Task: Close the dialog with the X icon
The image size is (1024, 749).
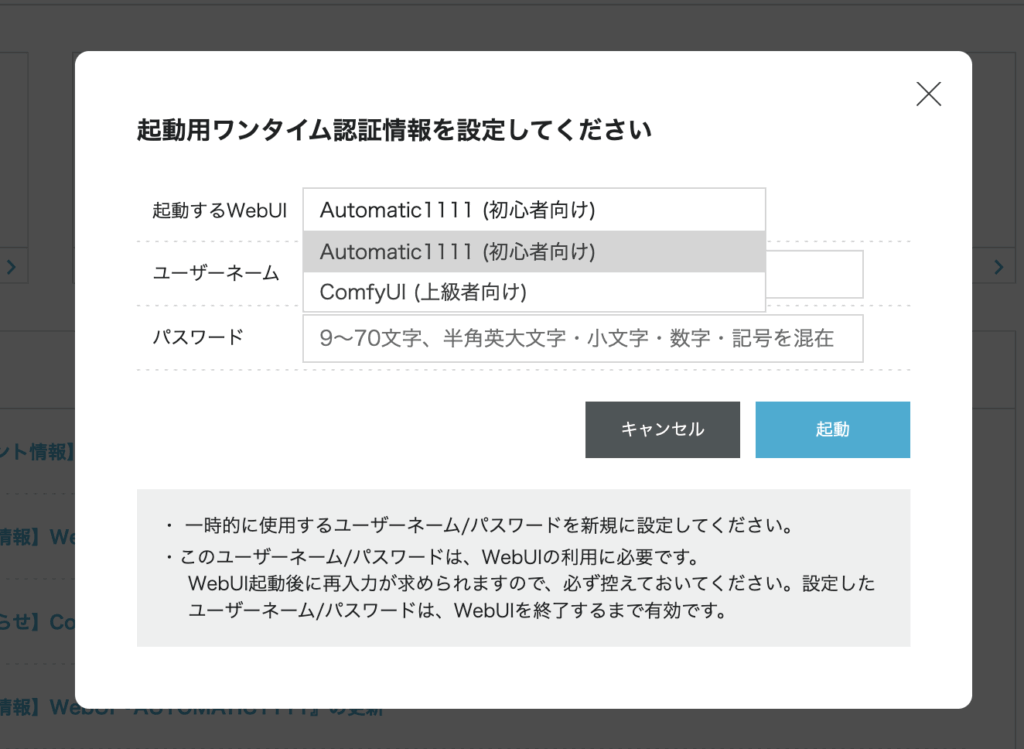Action: point(928,94)
